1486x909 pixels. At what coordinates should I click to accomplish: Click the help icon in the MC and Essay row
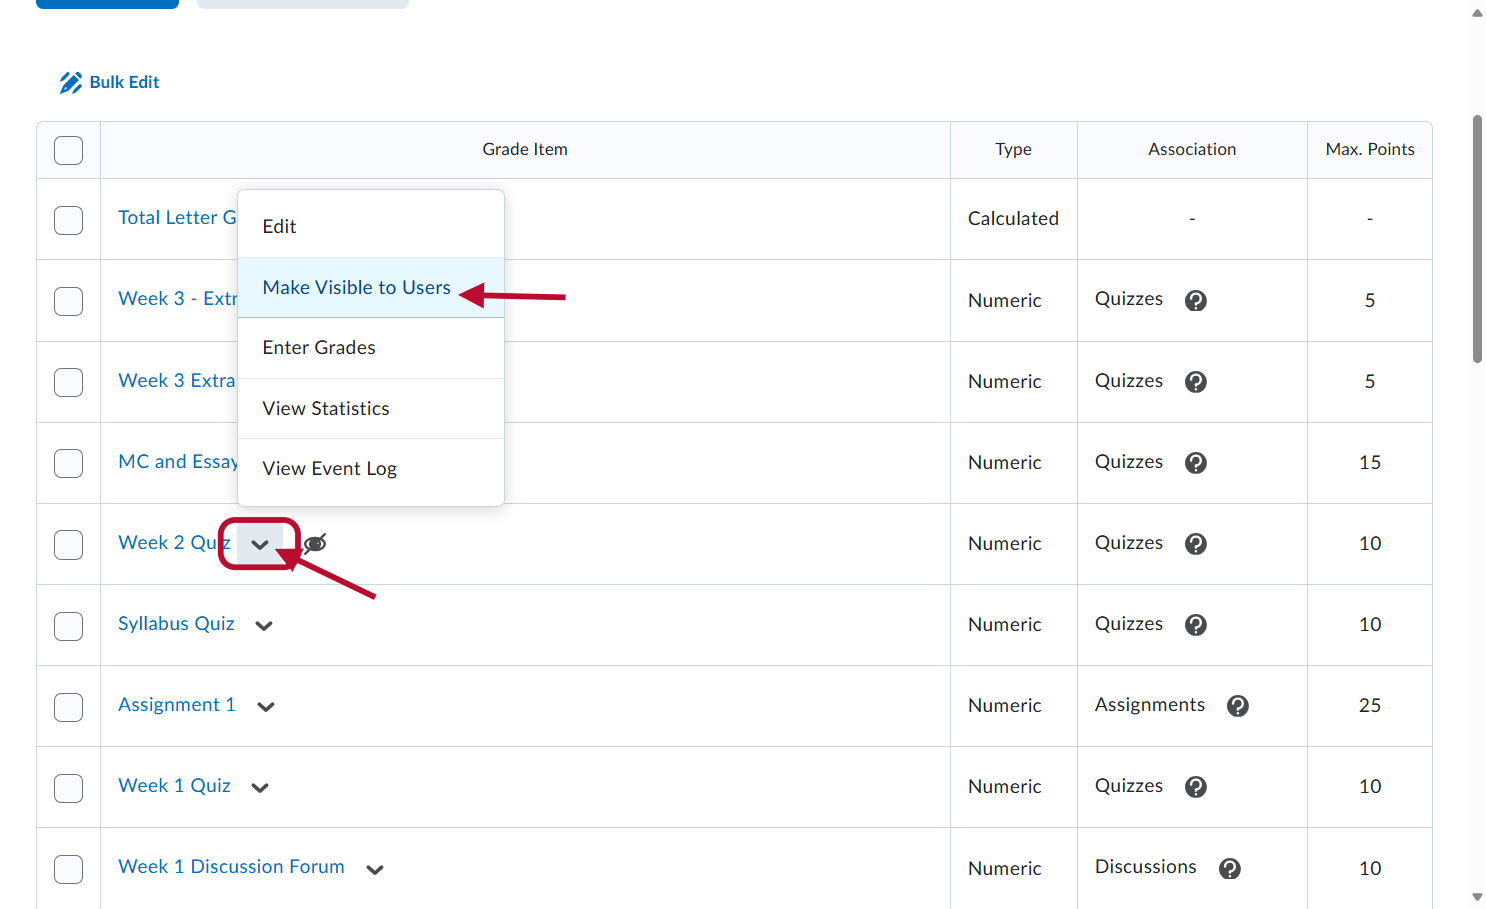tap(1196, 462)
